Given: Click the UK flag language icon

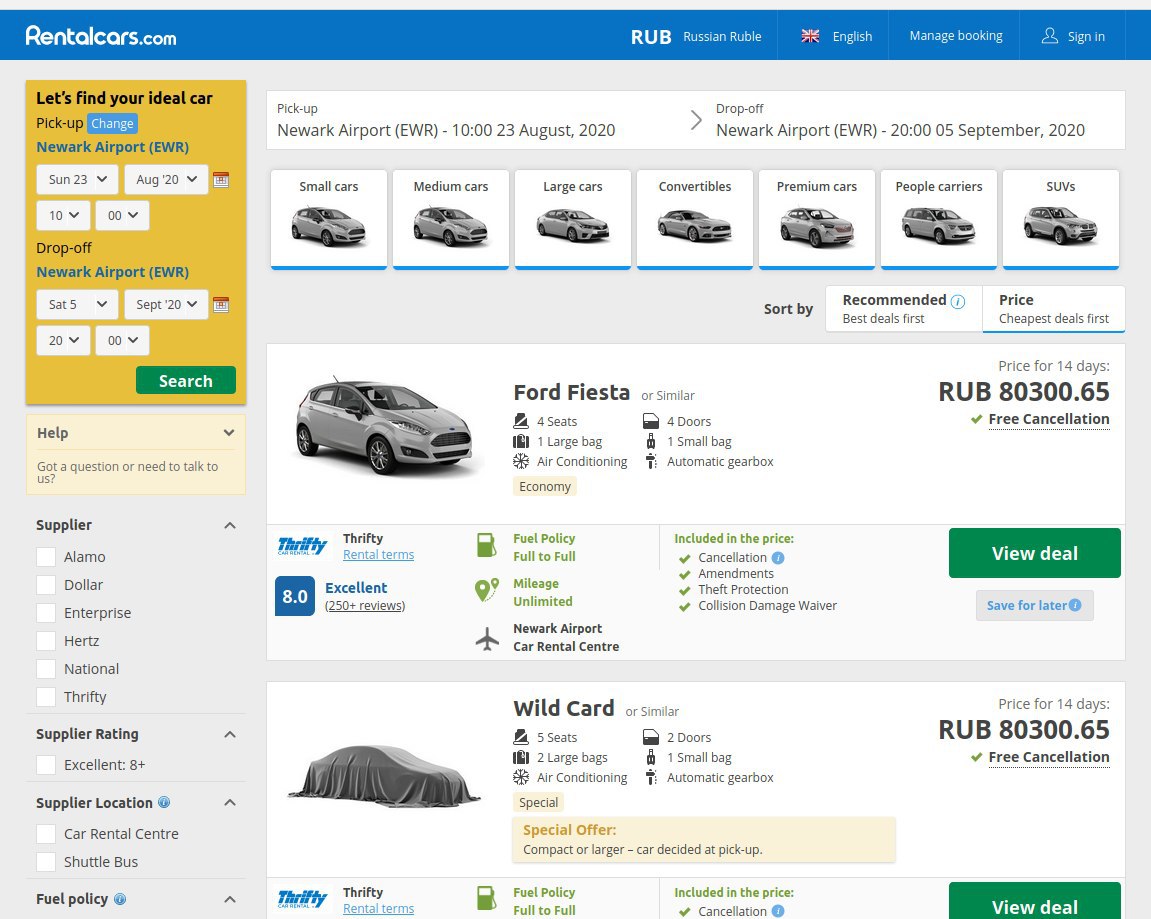Looking at the screenshot, I should coord(810,36).
